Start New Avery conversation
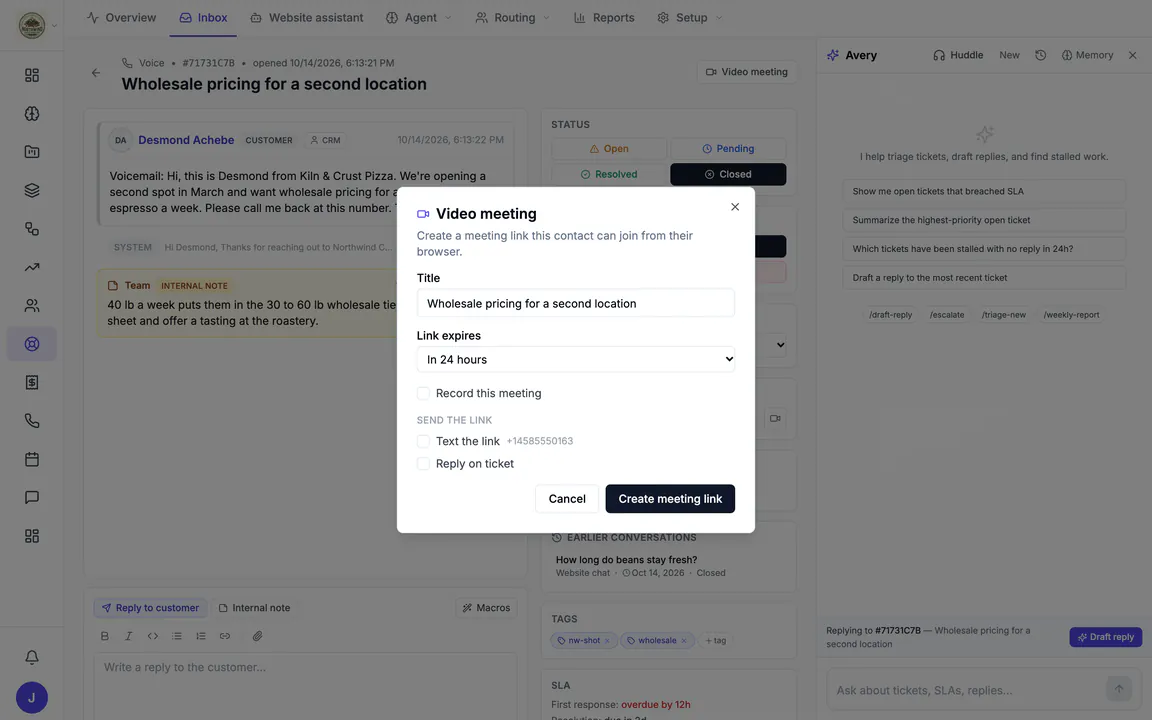Image resolution: width=1152 pixels, height=720 pixels. (1009, 55)
